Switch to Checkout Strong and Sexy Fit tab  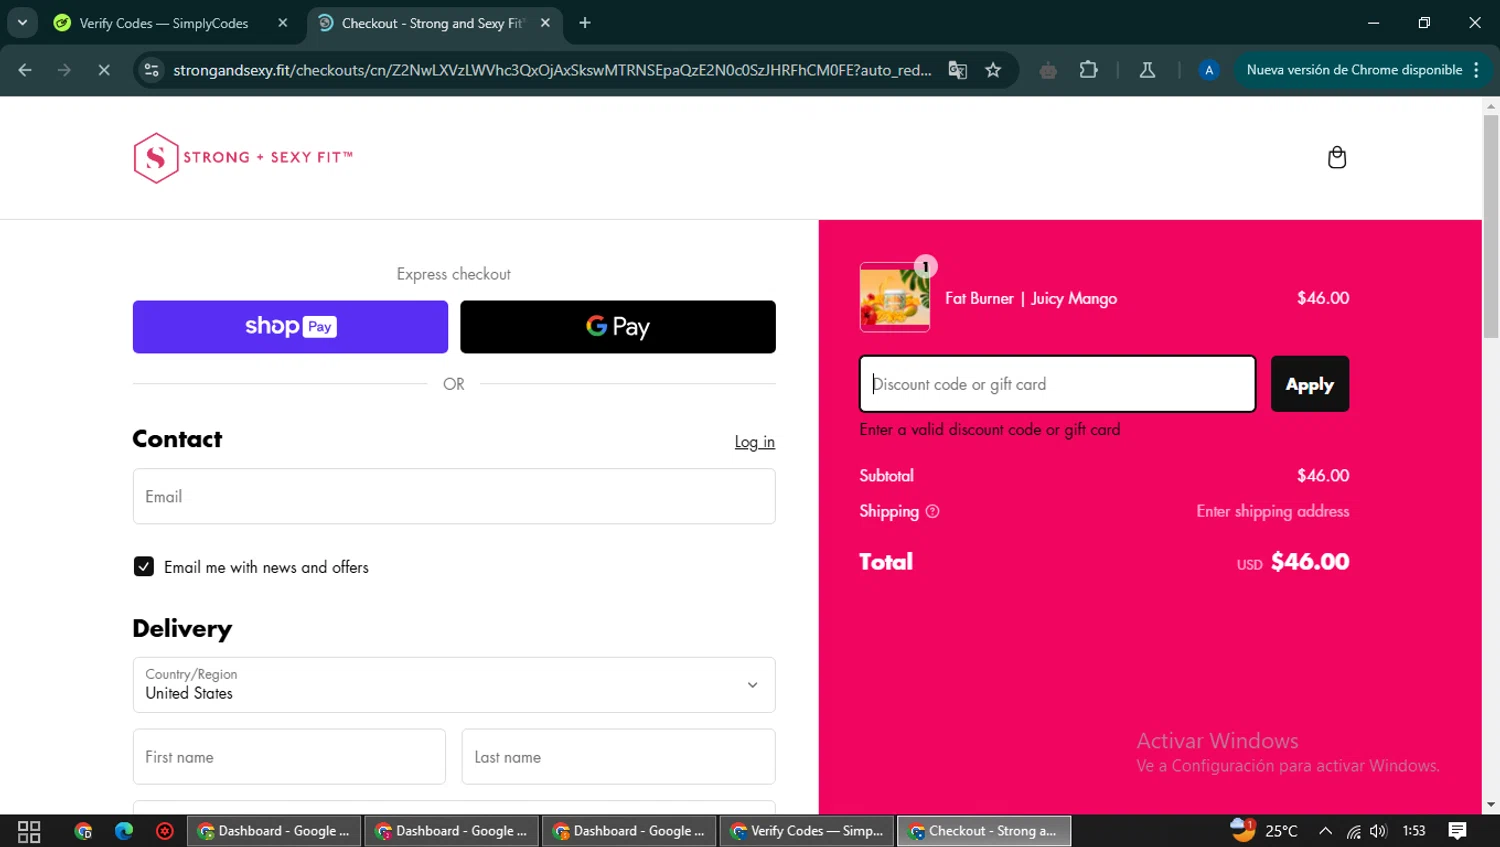pyautogui.click(x=436, y=23)
